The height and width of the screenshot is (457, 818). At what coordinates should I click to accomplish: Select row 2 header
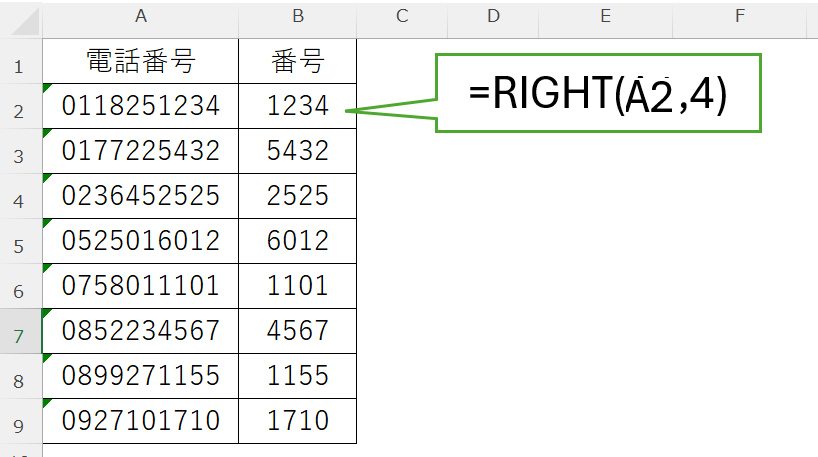pos(19,107)
